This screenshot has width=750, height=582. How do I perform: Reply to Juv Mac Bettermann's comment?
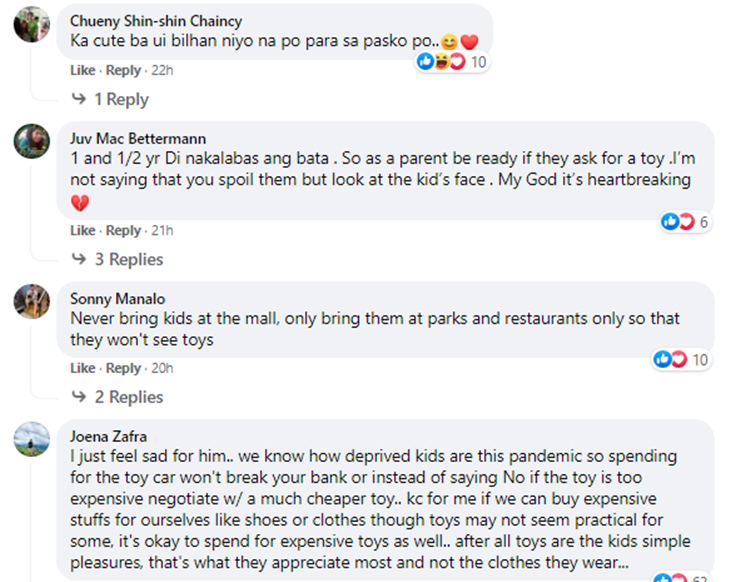pos(123,231)
